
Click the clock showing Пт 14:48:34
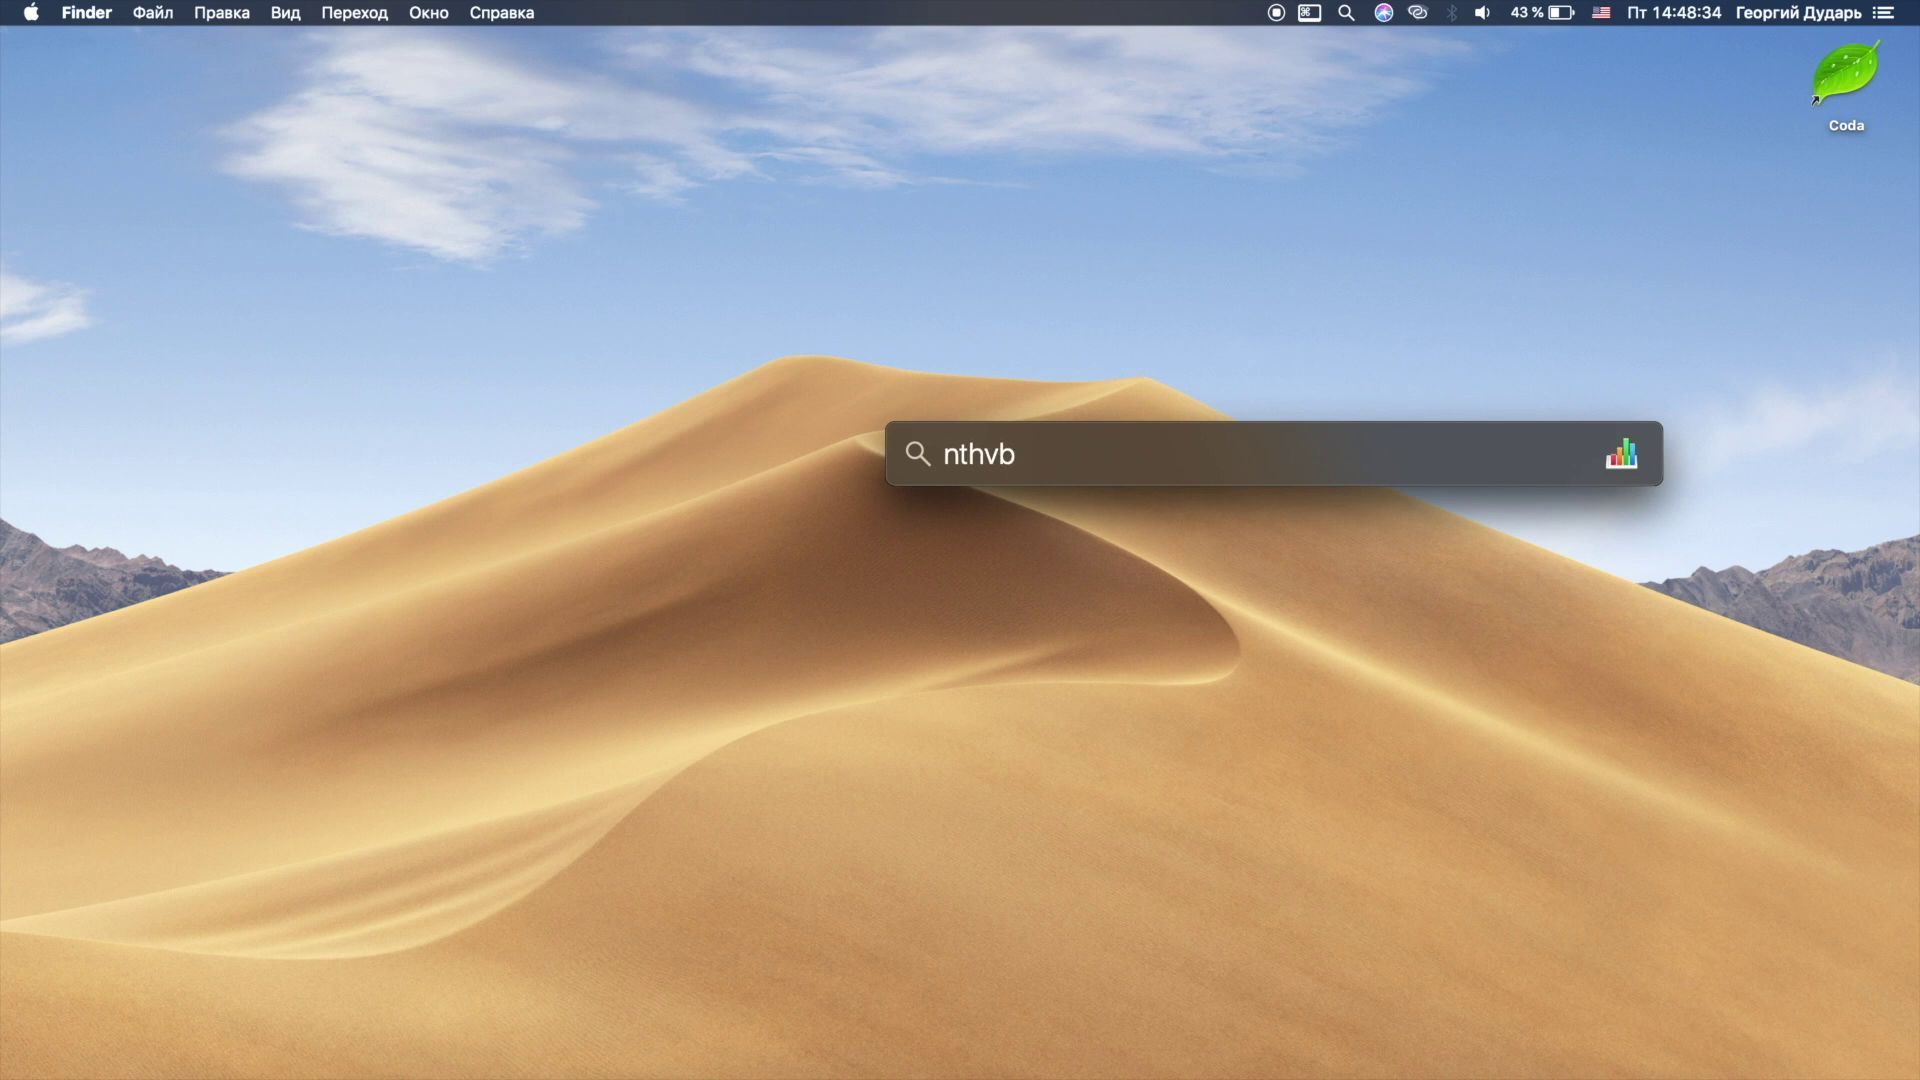tap(1674, 13)
